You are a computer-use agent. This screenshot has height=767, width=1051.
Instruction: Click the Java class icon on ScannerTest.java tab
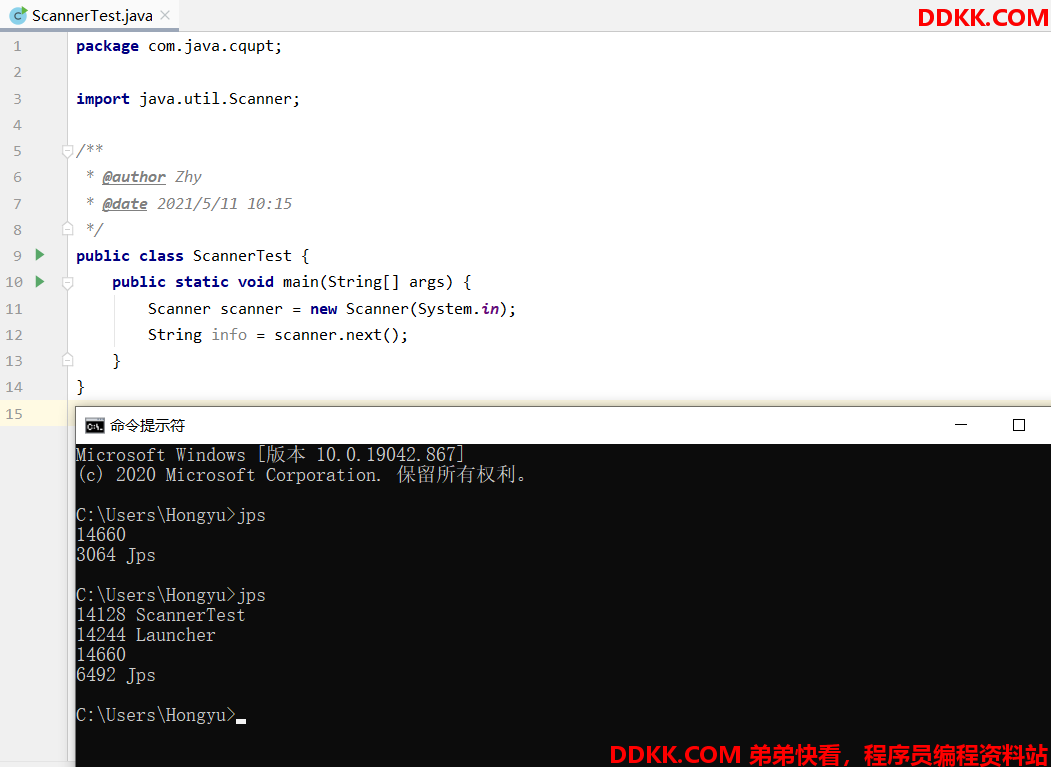coord(19,15)
